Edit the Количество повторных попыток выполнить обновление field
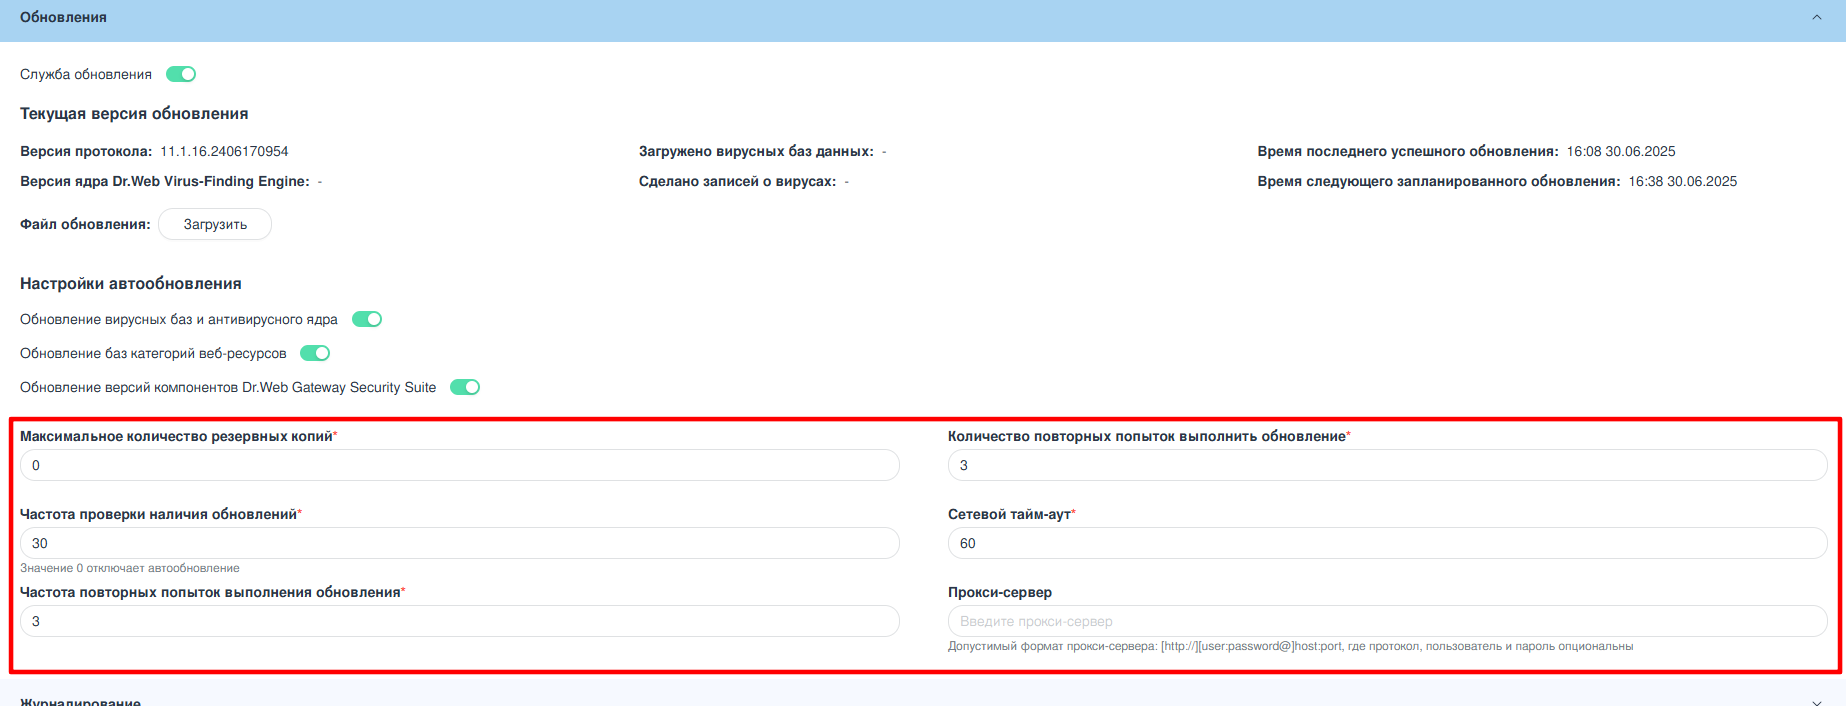The width and height of the screenshot is (1846, 706). tap(1387, 465)
